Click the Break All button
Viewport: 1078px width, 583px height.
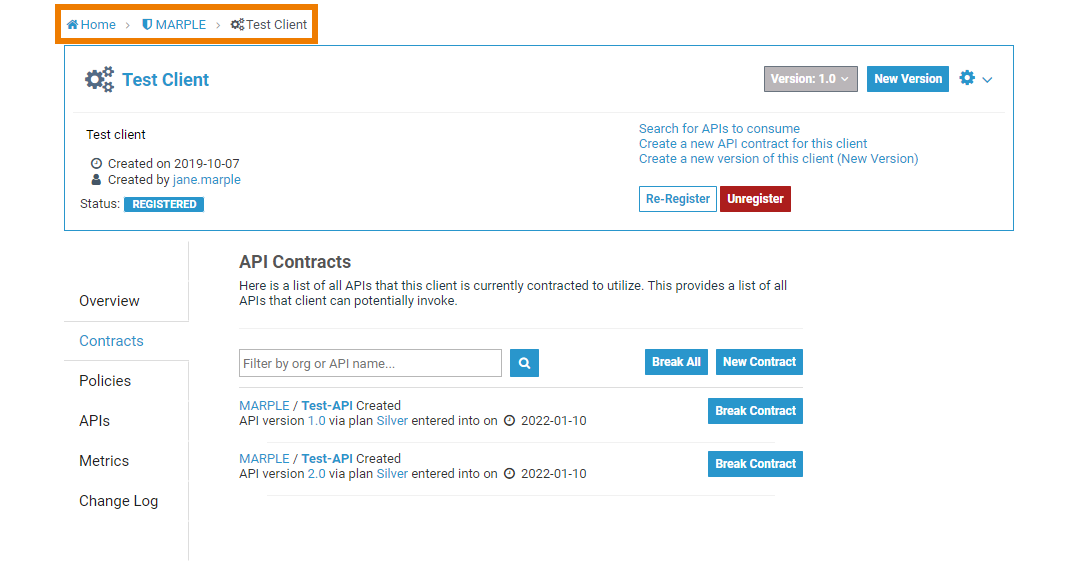(x=676, y=362)
